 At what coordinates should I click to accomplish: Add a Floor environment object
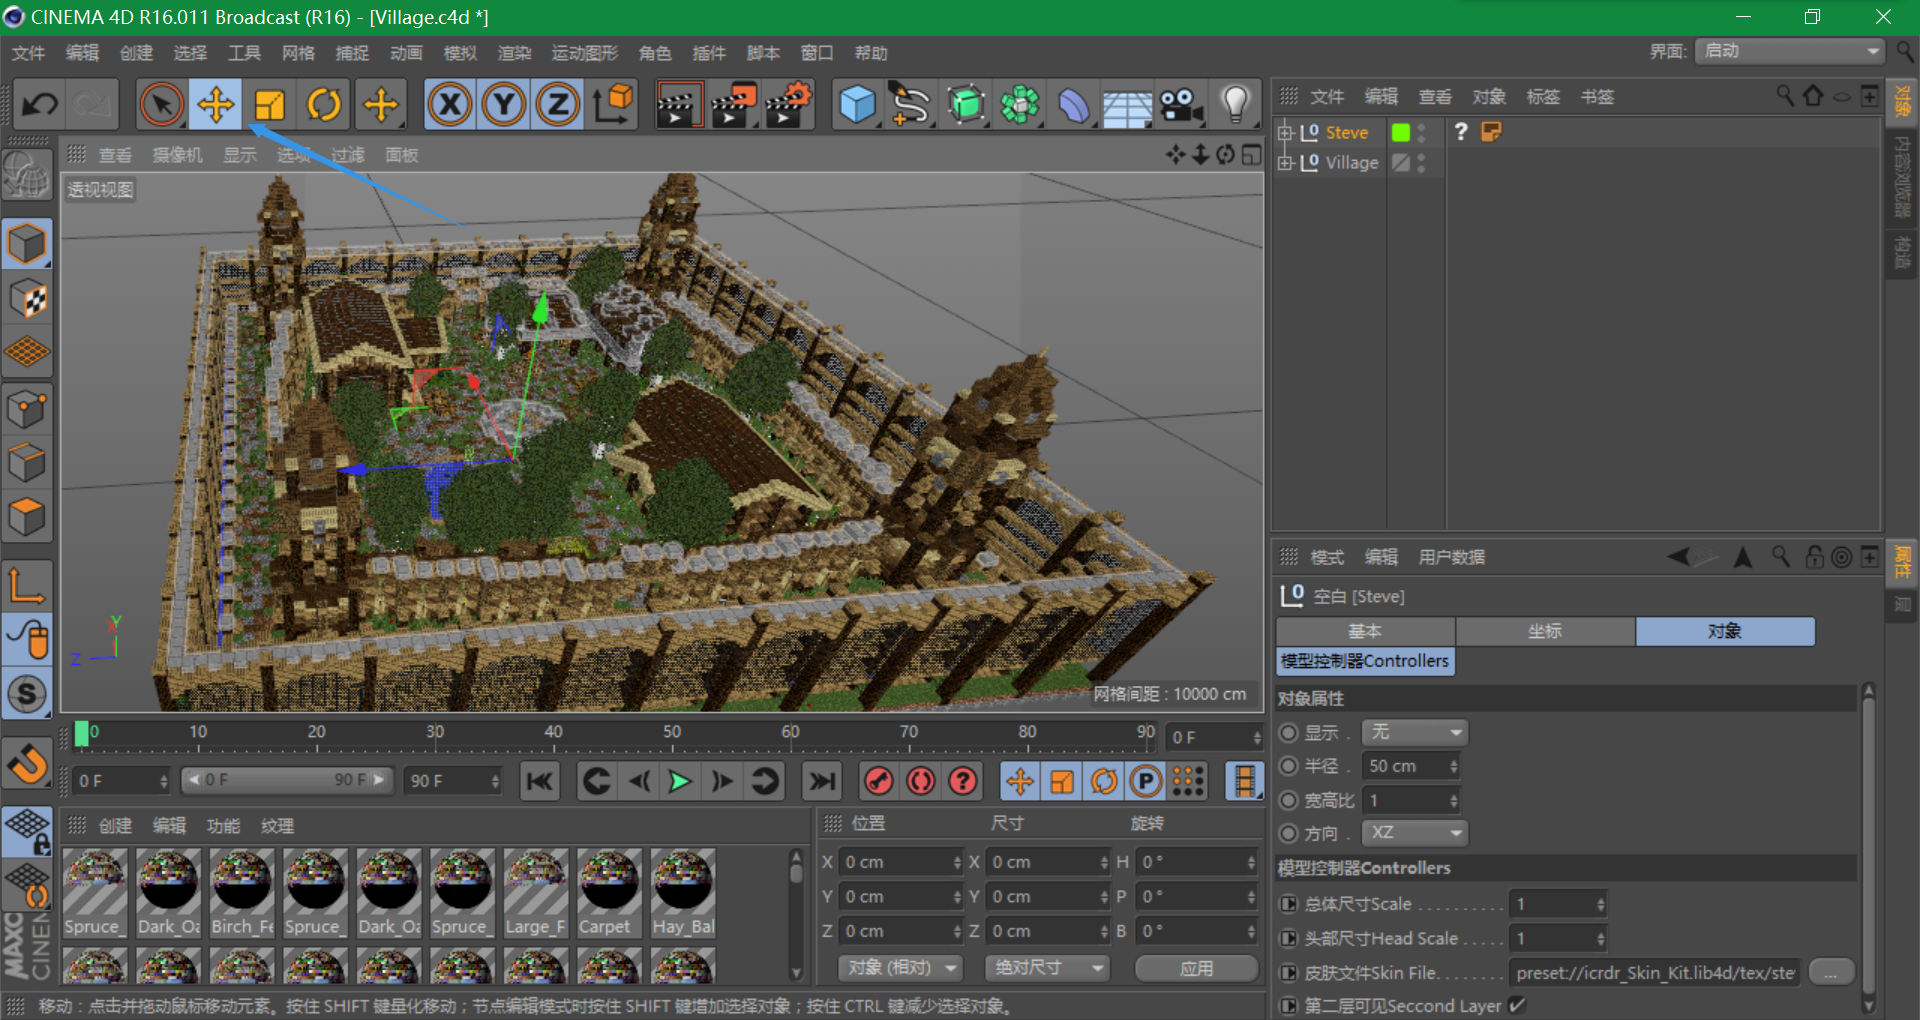pyautogui.click(x=1128, y=104)
